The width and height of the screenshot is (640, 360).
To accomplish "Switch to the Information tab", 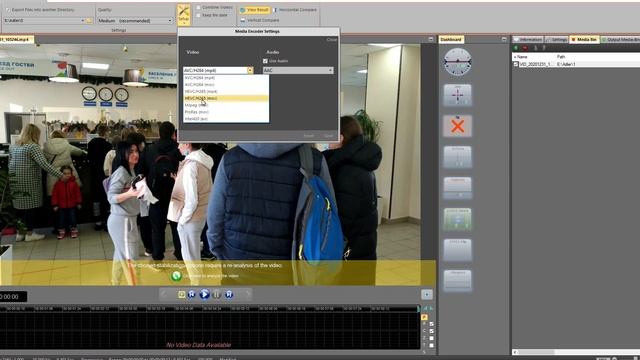I will tap(528, 40).
